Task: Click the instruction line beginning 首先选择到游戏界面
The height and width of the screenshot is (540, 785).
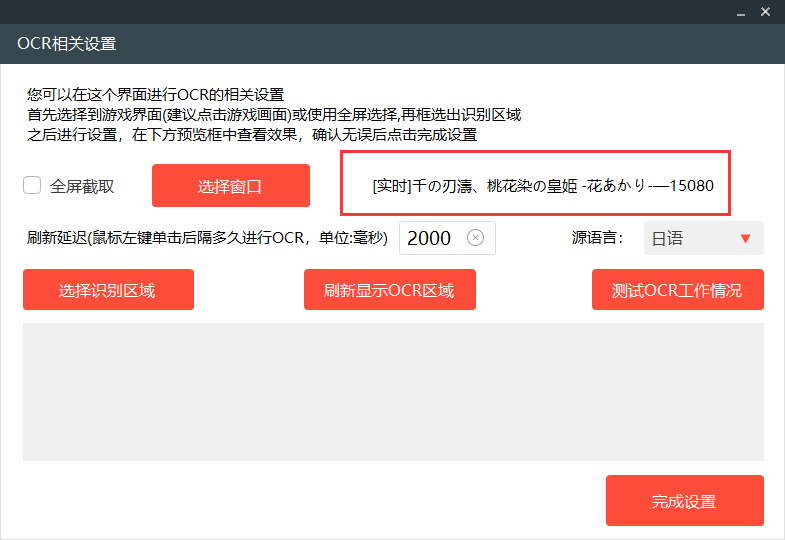Action: click(x=274, y=115)
